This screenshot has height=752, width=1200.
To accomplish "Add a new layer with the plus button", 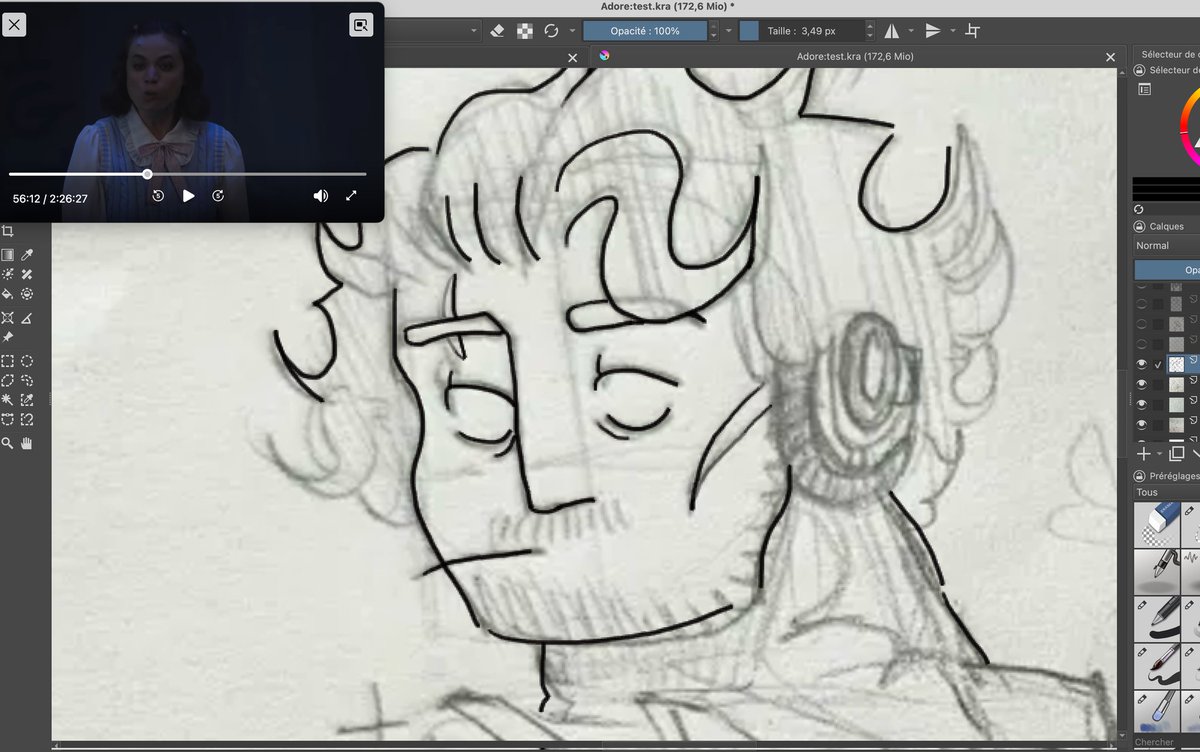I will 1144,454.
